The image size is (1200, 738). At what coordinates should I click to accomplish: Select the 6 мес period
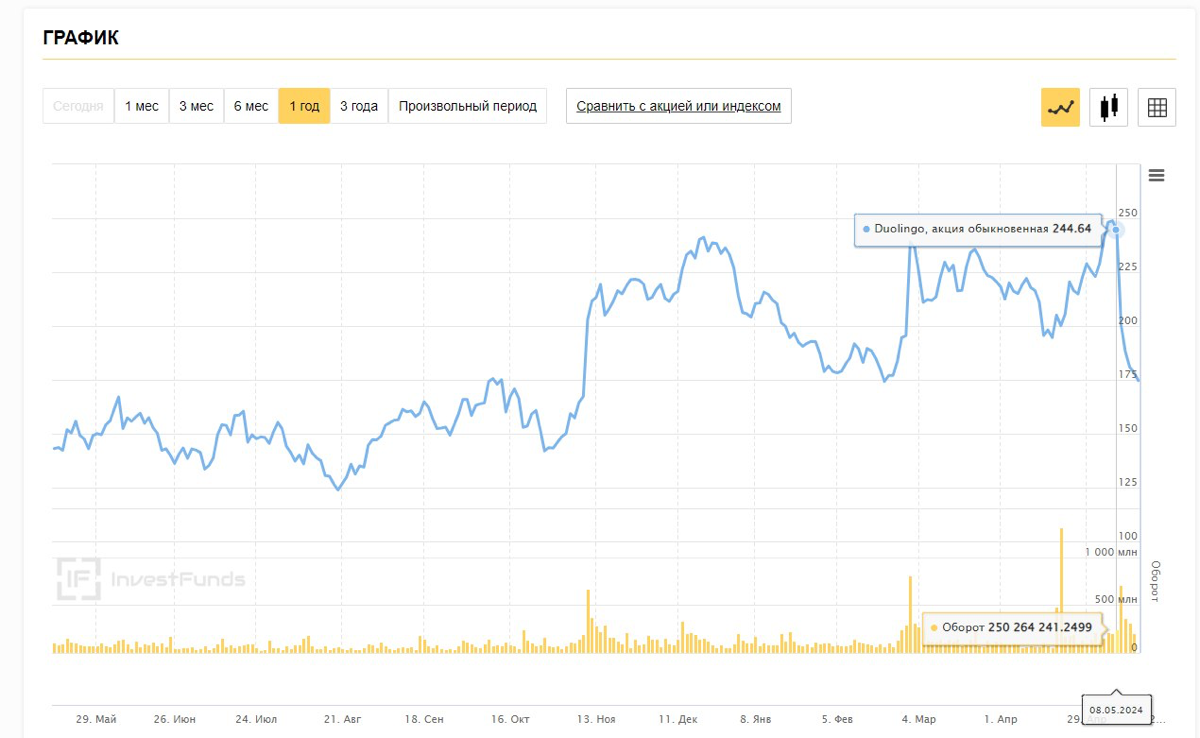[251, 106]
